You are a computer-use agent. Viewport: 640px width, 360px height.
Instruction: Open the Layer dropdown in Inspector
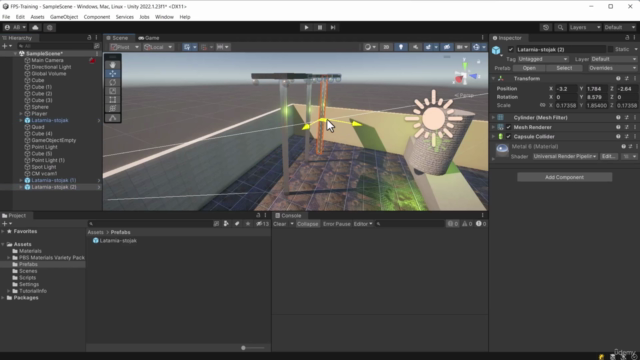613,59
